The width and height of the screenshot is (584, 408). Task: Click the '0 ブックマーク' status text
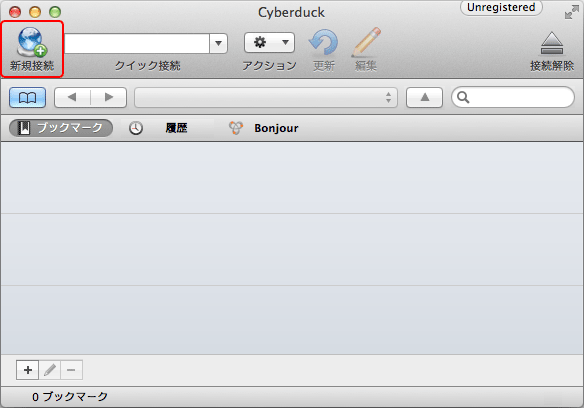pos(70,396)
